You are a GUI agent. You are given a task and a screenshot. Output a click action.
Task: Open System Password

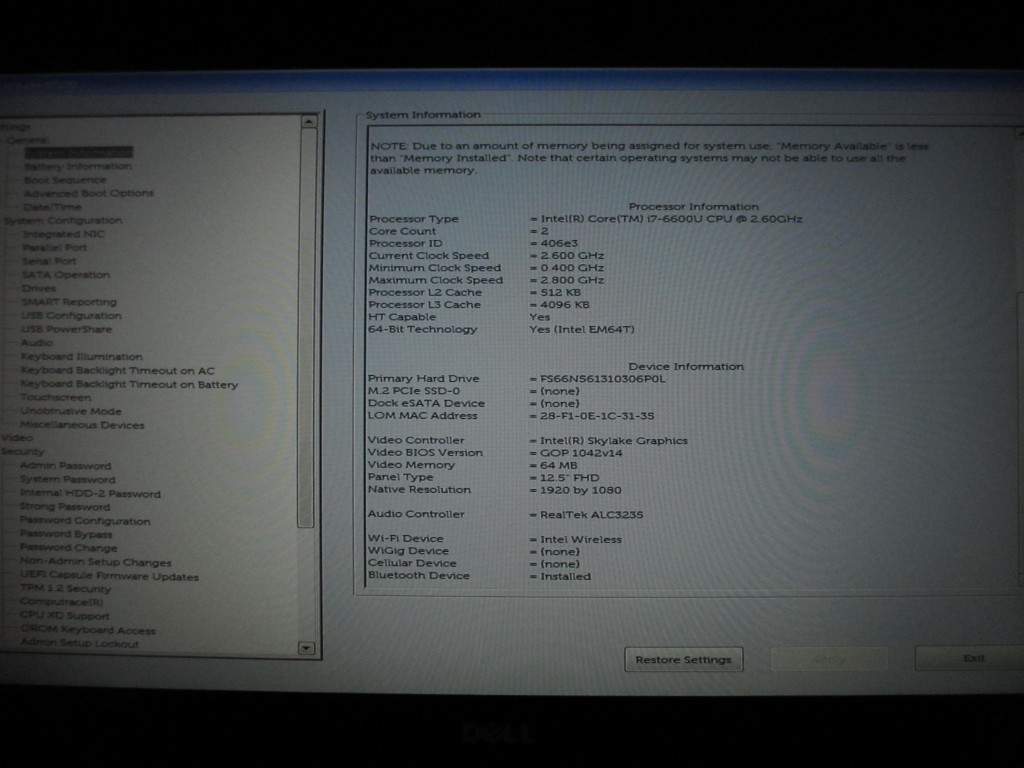pyautogui.click(x=67, y=479)
